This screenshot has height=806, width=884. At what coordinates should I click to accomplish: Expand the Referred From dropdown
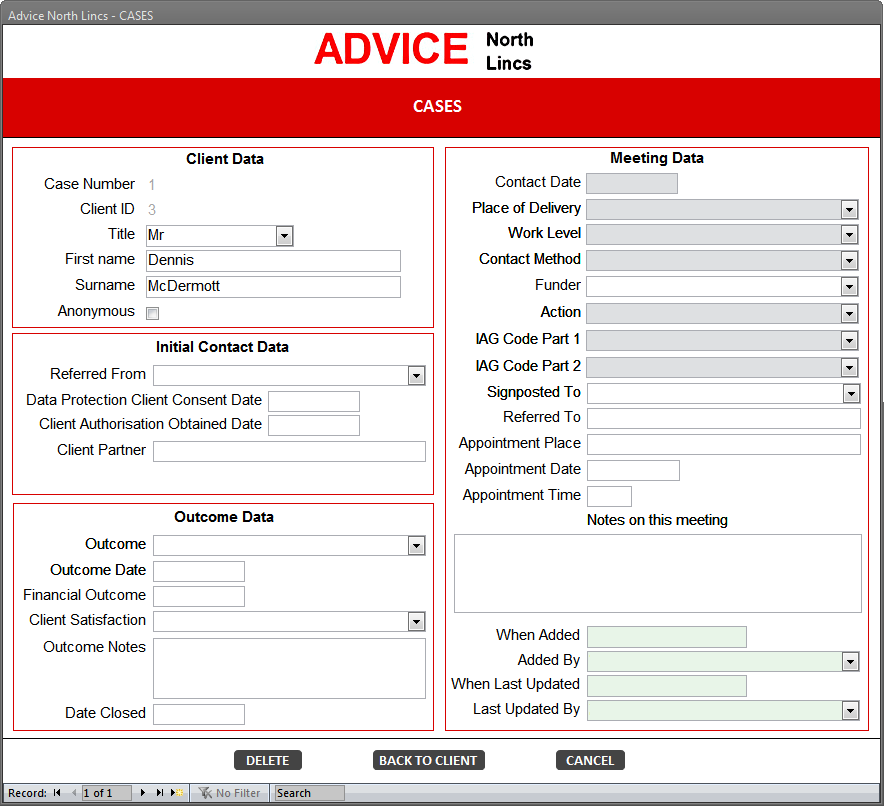[417, 375]
